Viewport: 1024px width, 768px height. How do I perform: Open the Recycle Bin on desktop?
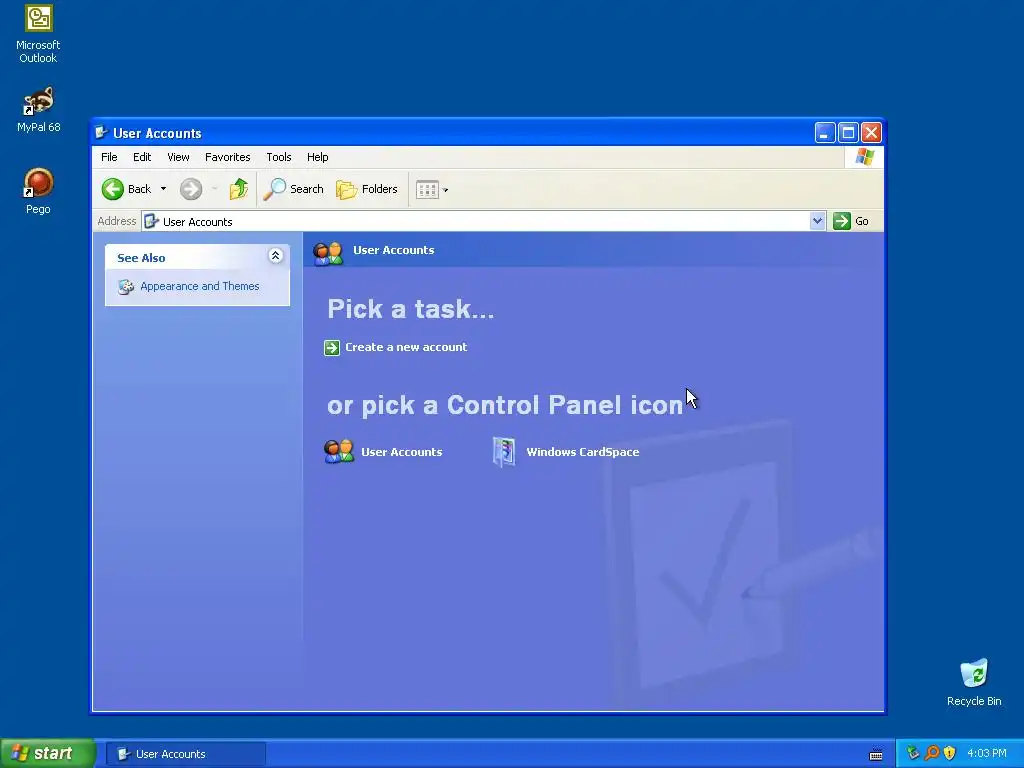pyautogui.click(x=974, y=682)
